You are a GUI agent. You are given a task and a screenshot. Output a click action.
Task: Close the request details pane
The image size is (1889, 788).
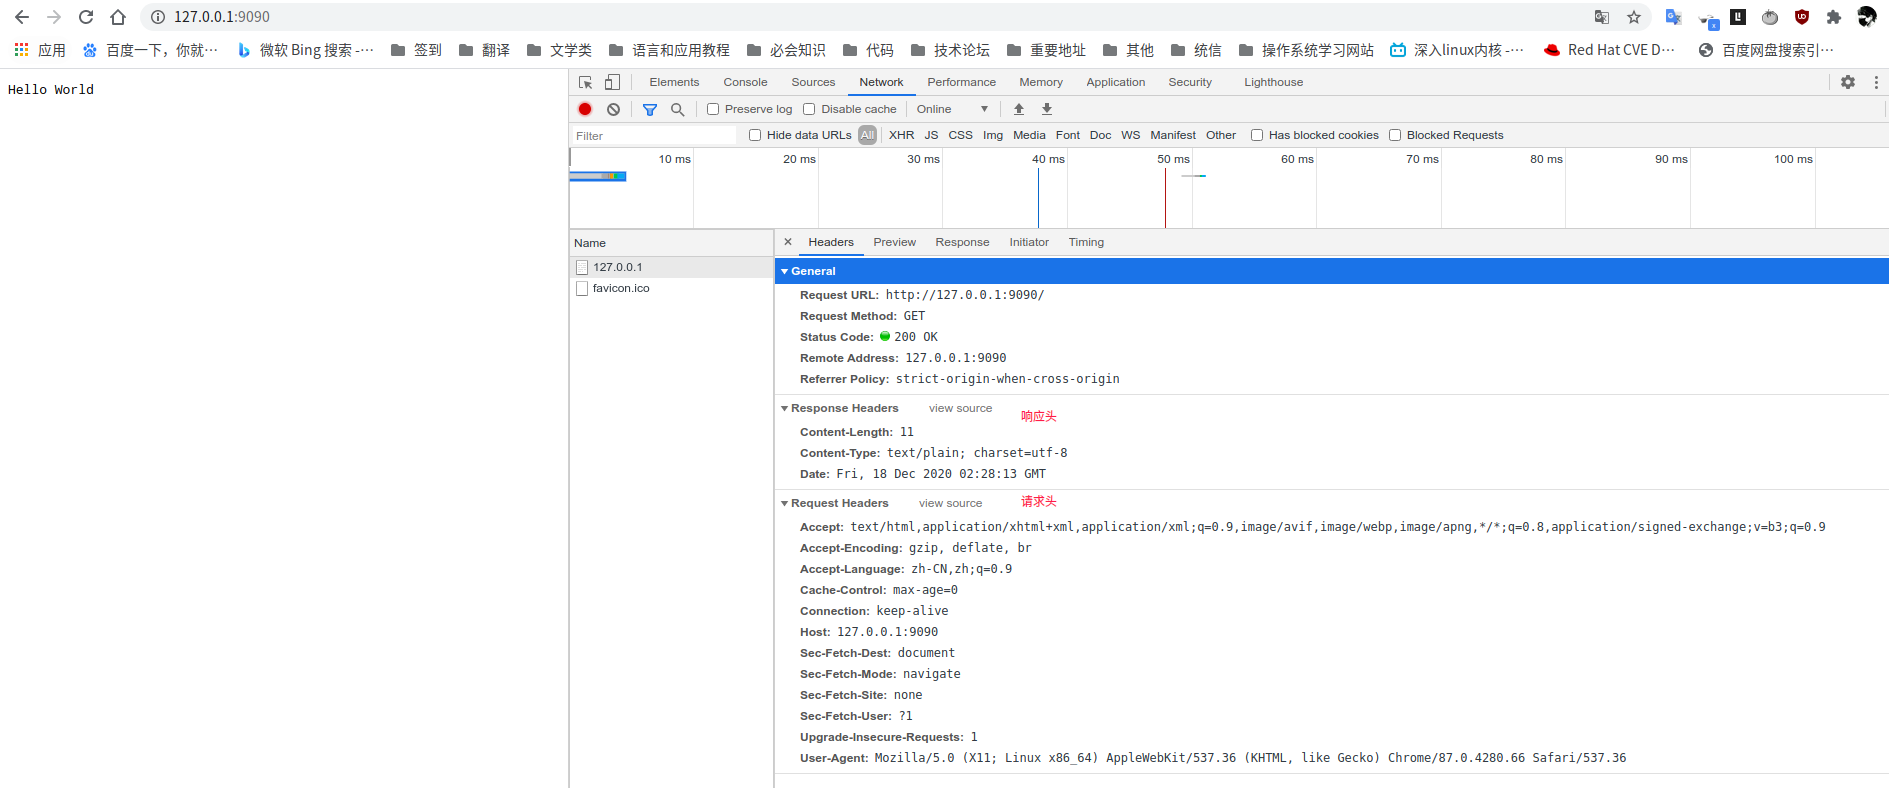[788, 242]
